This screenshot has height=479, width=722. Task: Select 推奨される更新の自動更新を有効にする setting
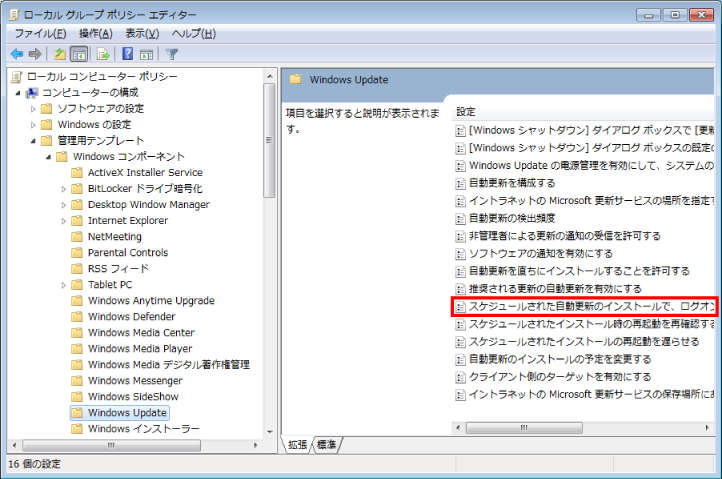coord(555,289)
